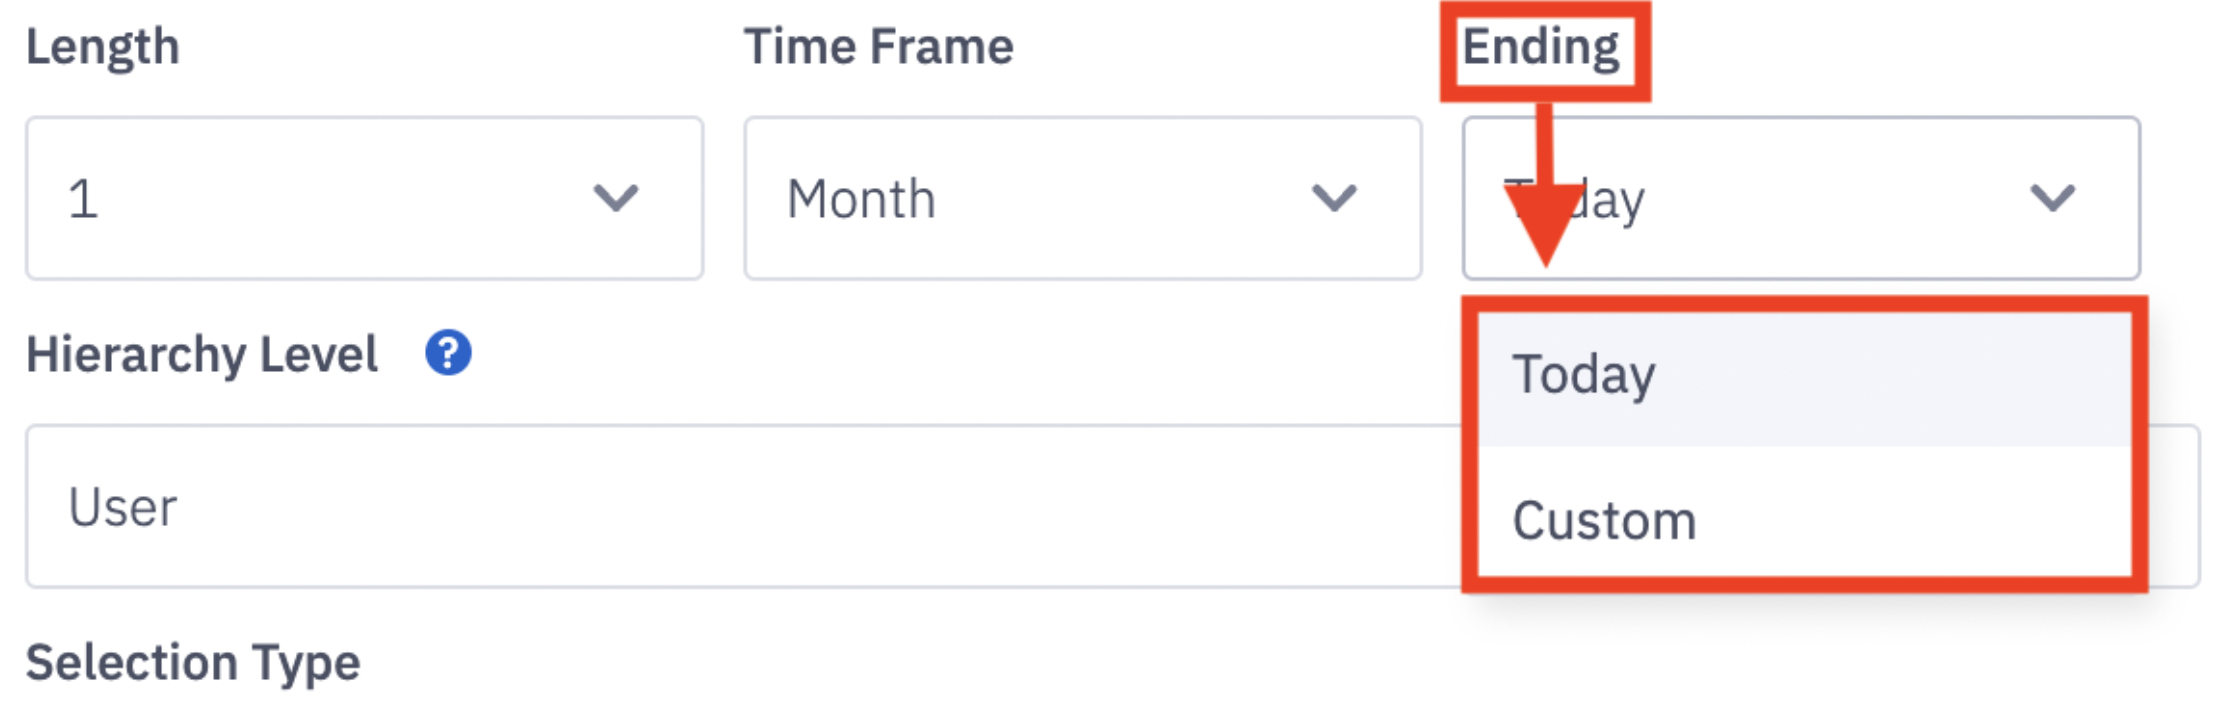Collapse the Ending dropdown via its chevron

point(2052,198)
